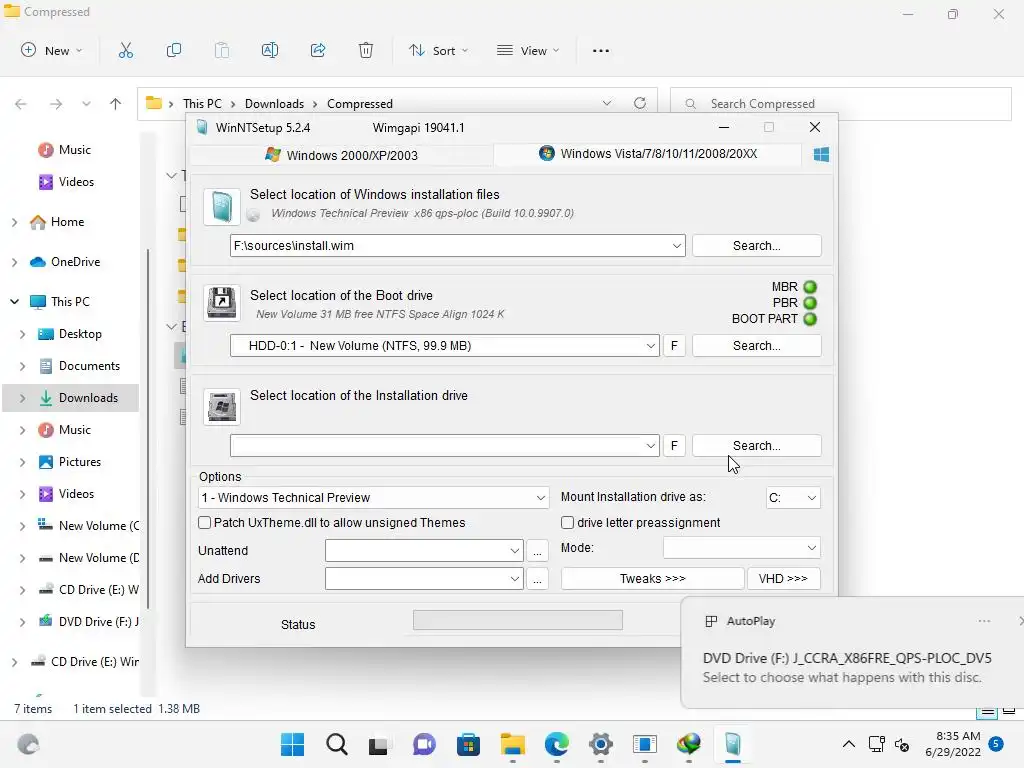
Task: Browse for Add Drivers with ellipsis button
Action: [x=537, y=579]
